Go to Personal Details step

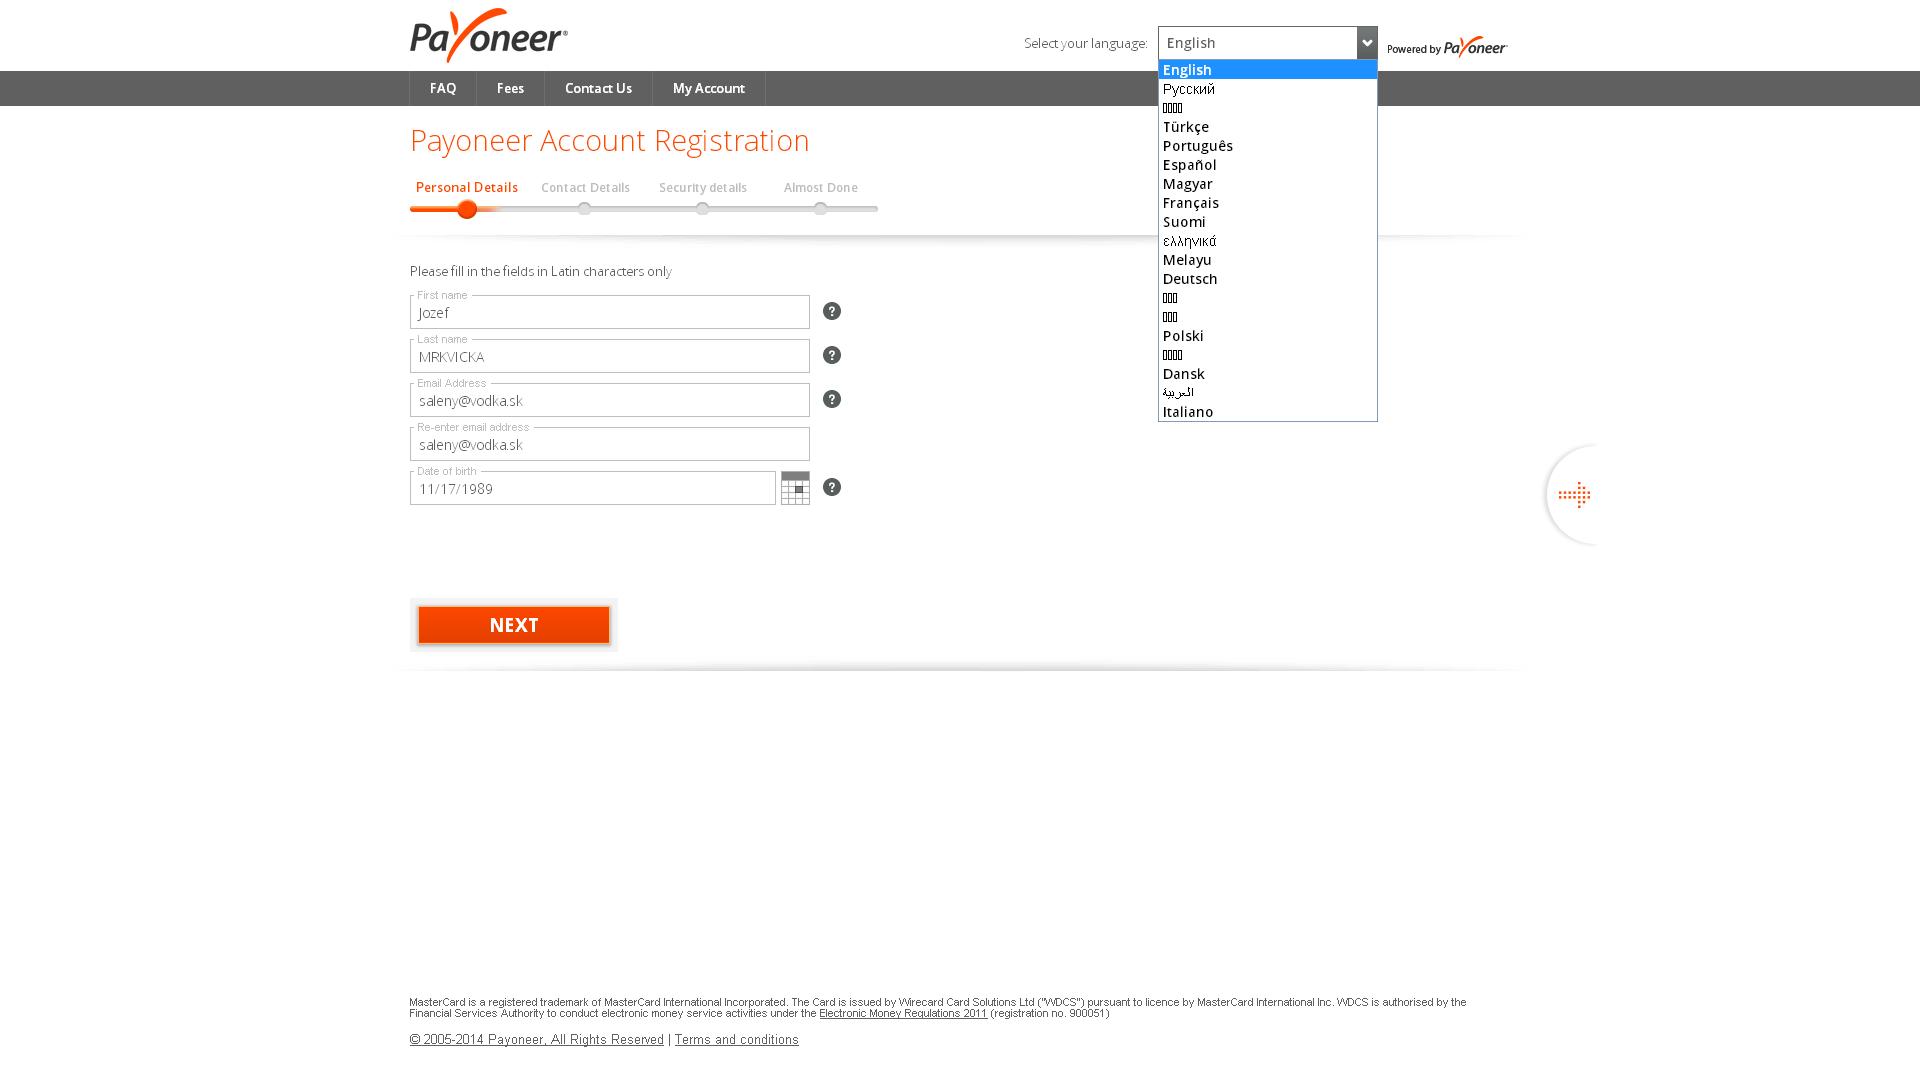coord(467,187)
